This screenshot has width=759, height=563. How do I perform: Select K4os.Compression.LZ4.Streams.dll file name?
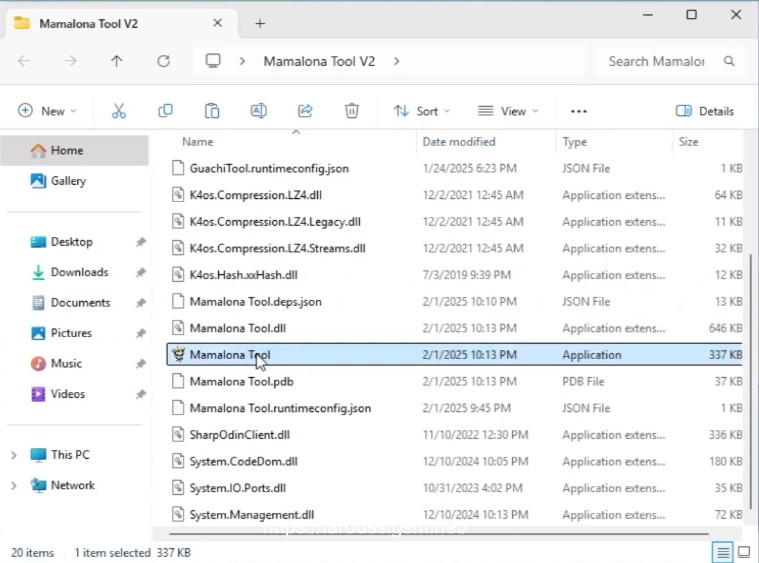click(277, 248)
